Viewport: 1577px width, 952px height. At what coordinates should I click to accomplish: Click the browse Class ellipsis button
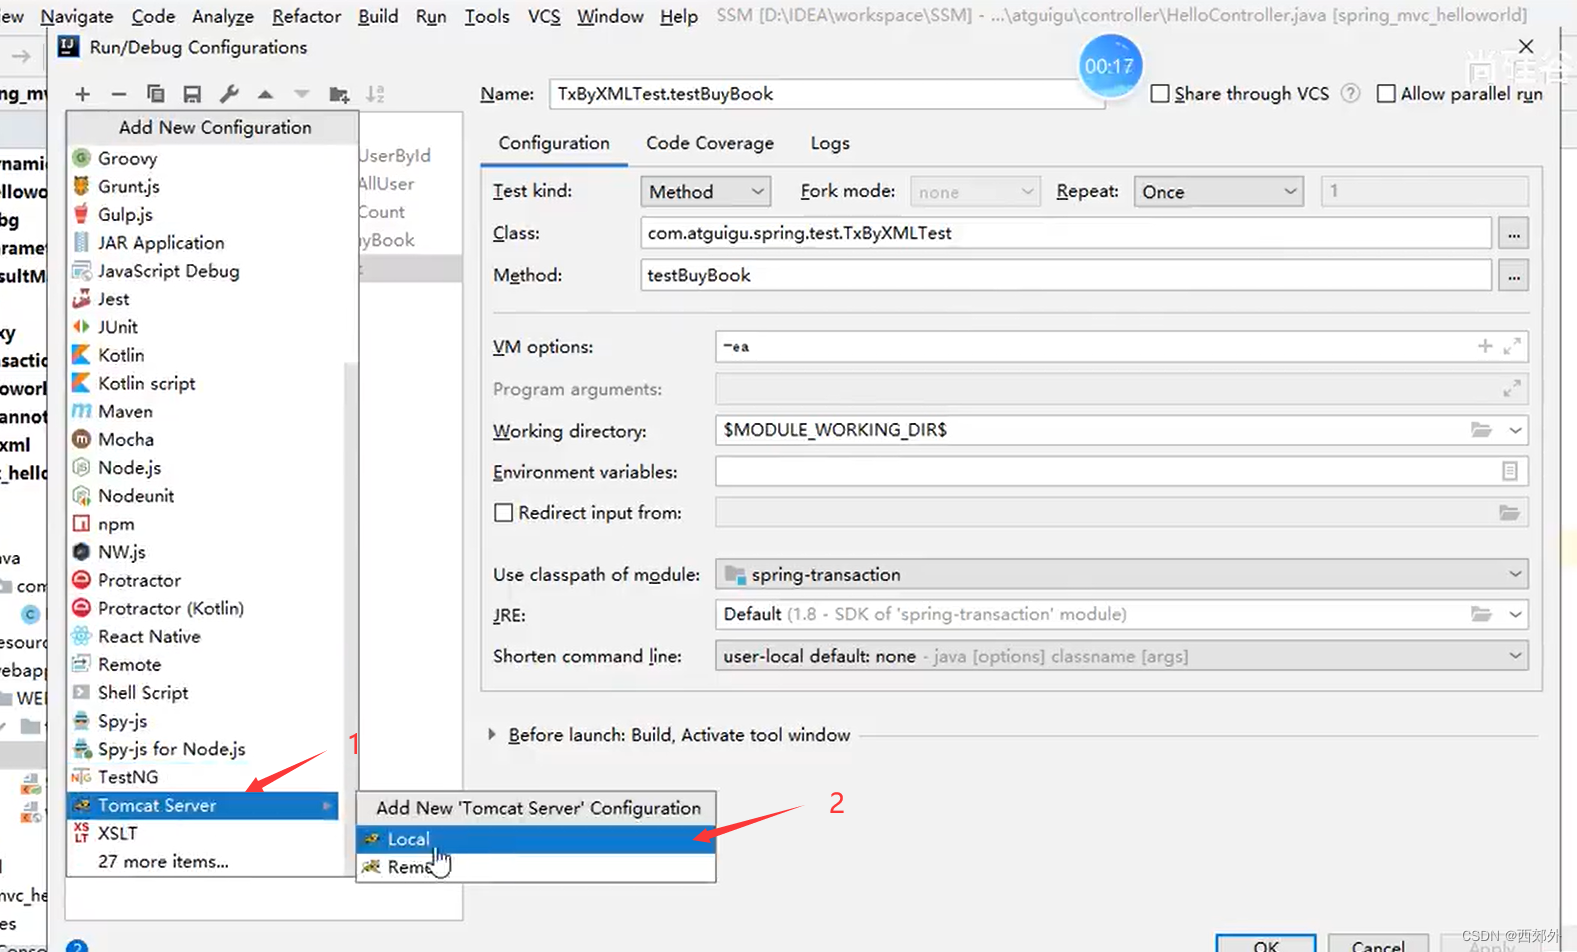coord(1513,234)
